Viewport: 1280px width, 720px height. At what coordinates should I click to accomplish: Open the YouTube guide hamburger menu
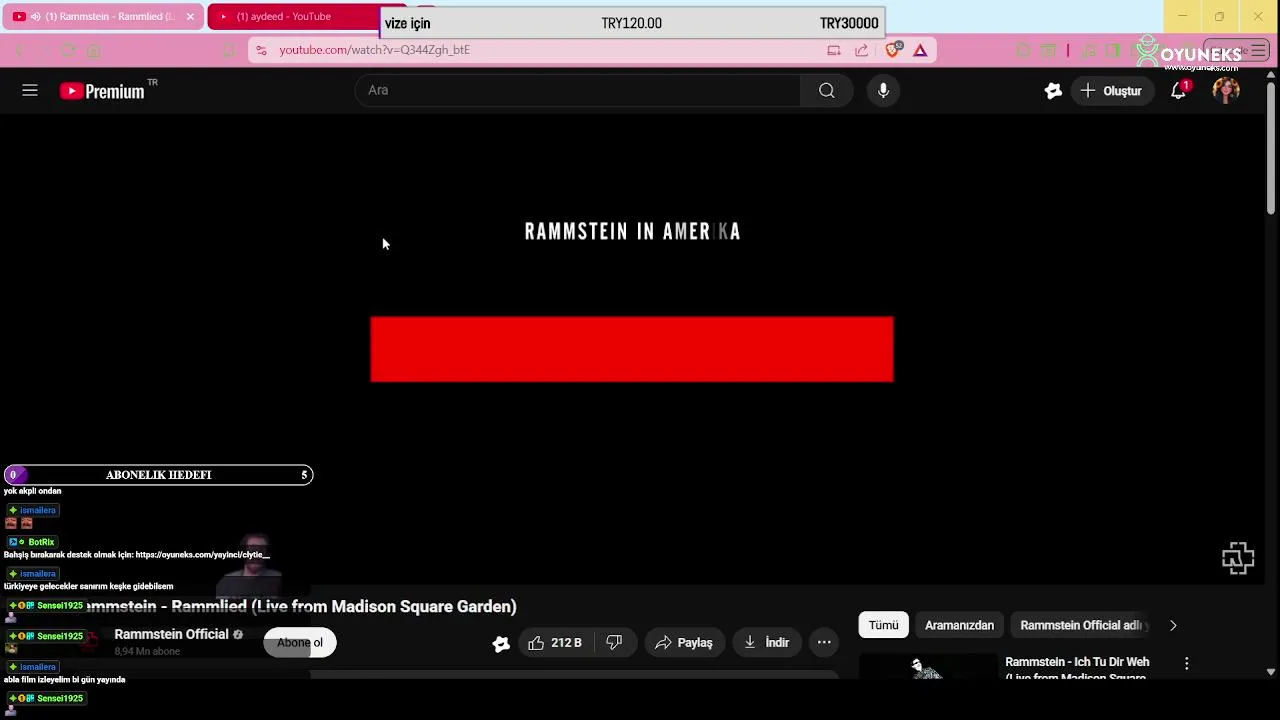point(30,90)
